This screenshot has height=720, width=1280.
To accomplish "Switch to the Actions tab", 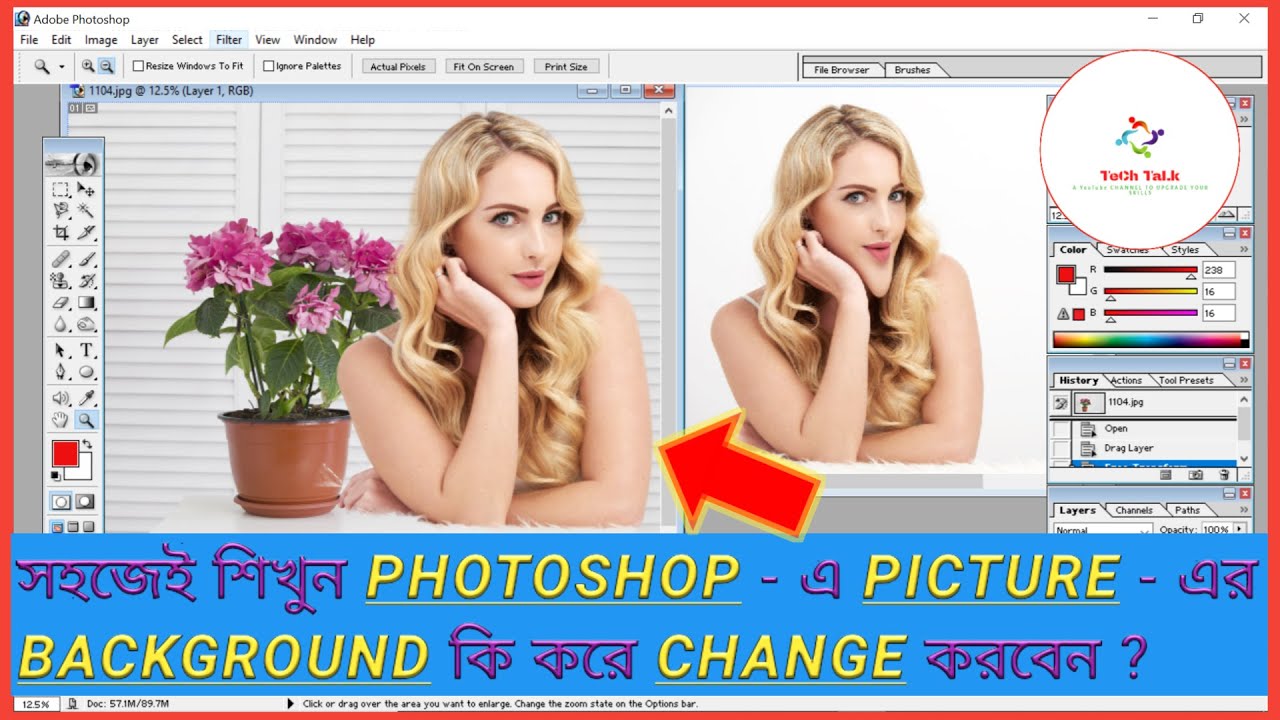I will pyautogui.click(x=1126, y=380).
